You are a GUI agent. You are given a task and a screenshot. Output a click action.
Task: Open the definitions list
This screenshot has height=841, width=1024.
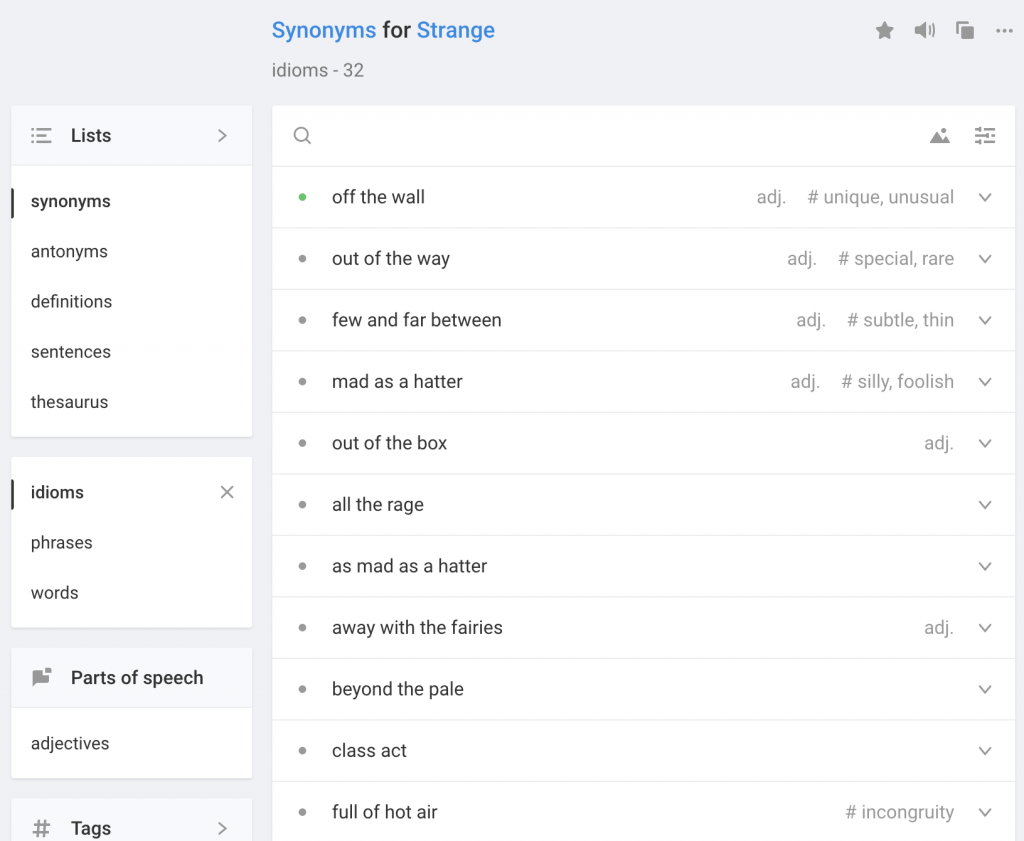tap(71, 302)
